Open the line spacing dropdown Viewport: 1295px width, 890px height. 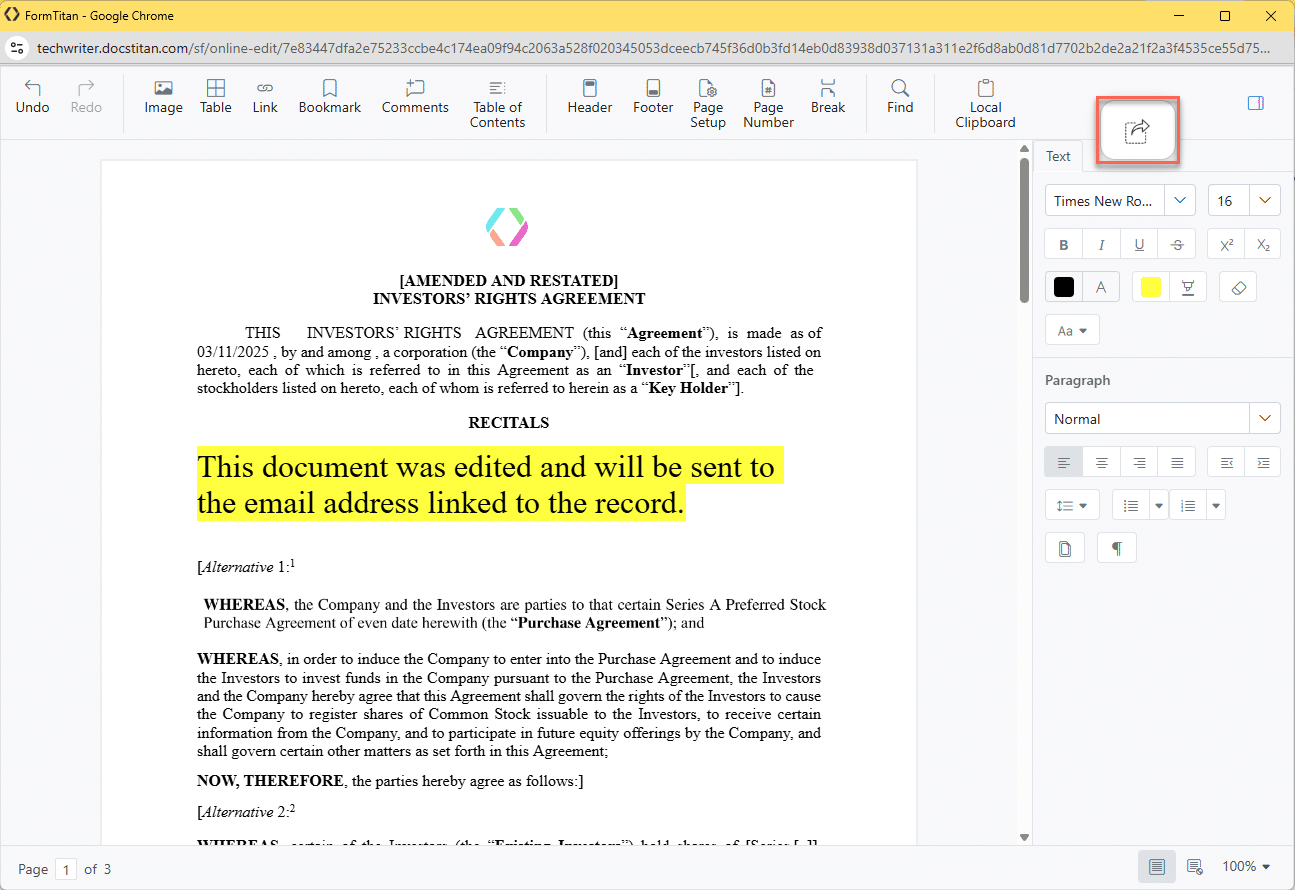pos(1072,505)
